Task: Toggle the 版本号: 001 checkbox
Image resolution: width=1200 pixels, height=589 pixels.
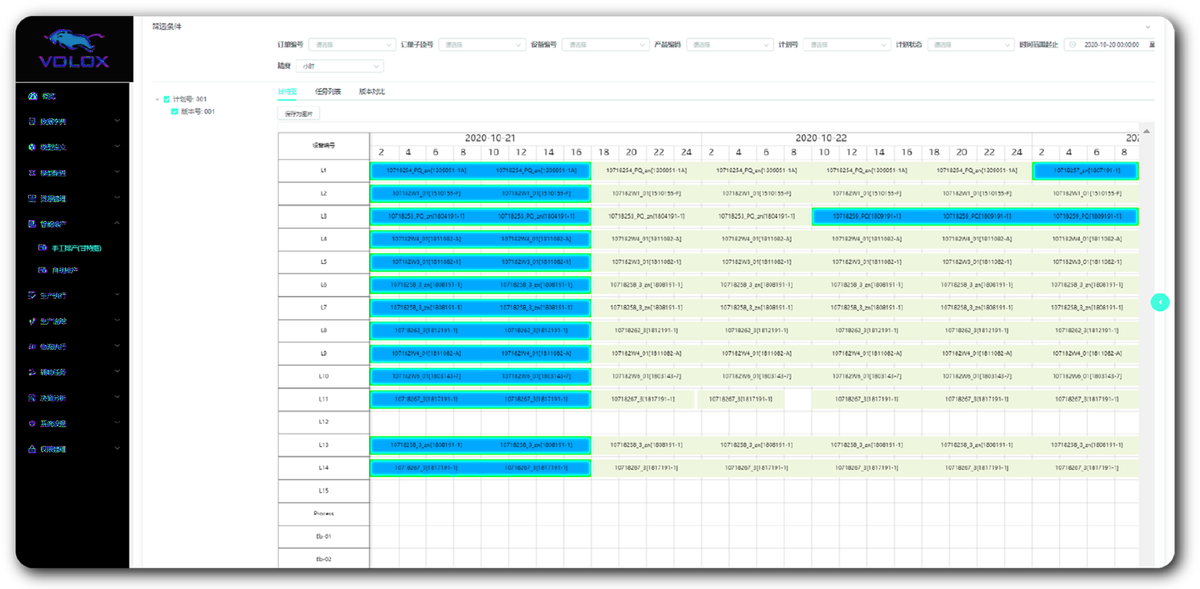Action: (x=175, y=111)
